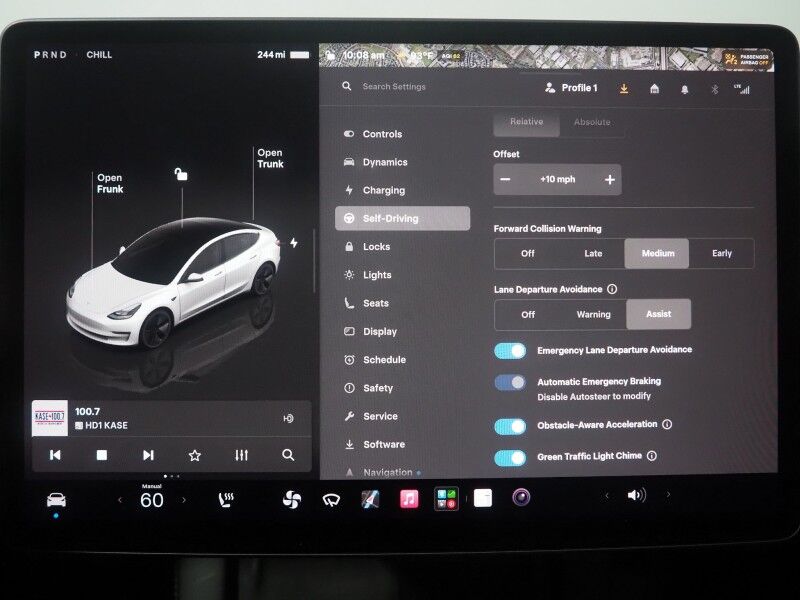This screenshot has width=800, height=600.
Task: Lower temperature with left chevron
Action: tap(120, 501)
